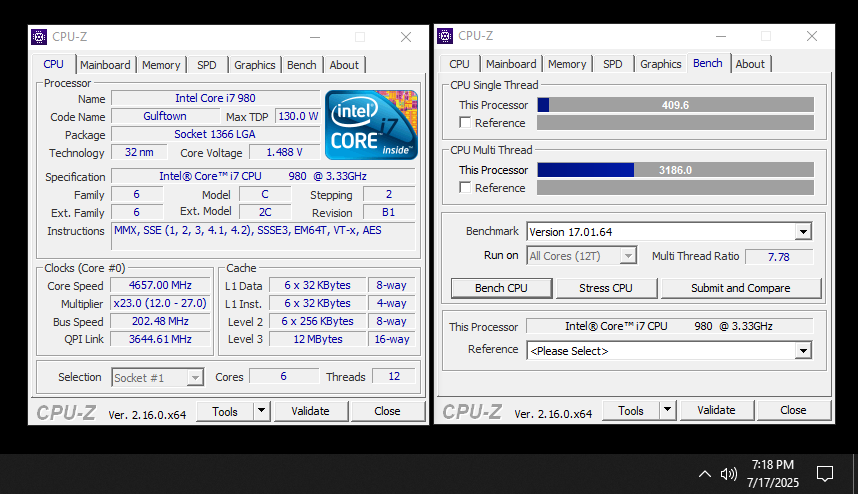
Task: Open the Action Center notification icon
Action: 825,474
